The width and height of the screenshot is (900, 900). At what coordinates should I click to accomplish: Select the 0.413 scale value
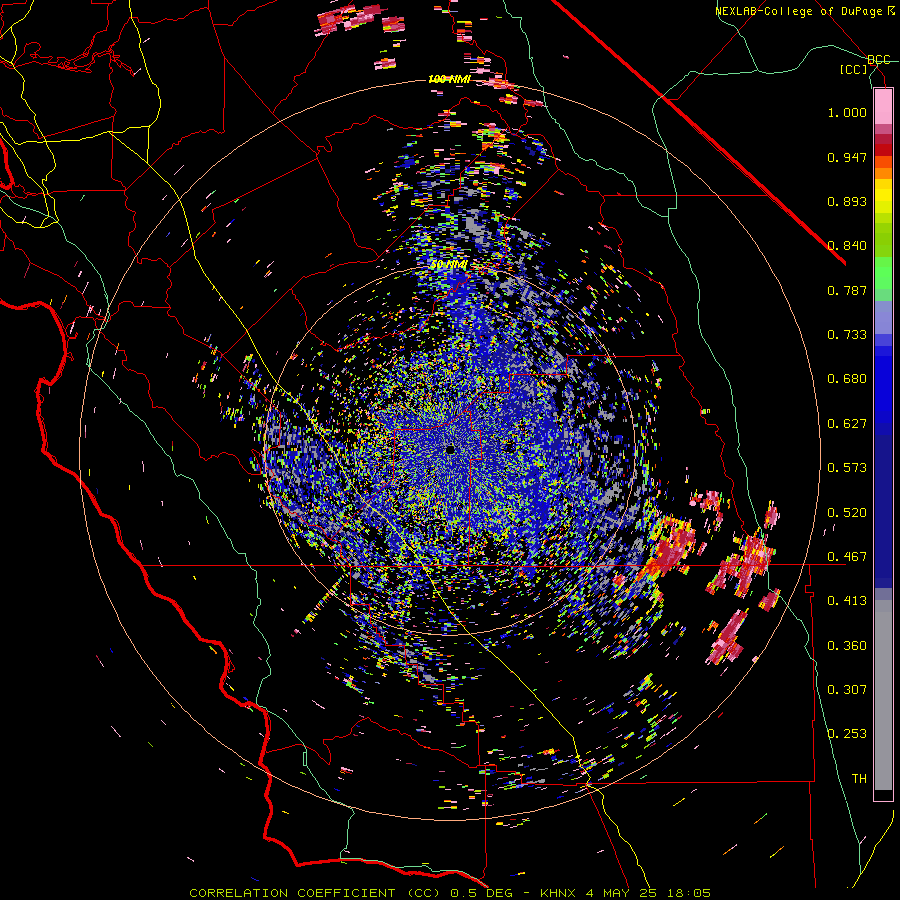[x=847, y=601]
